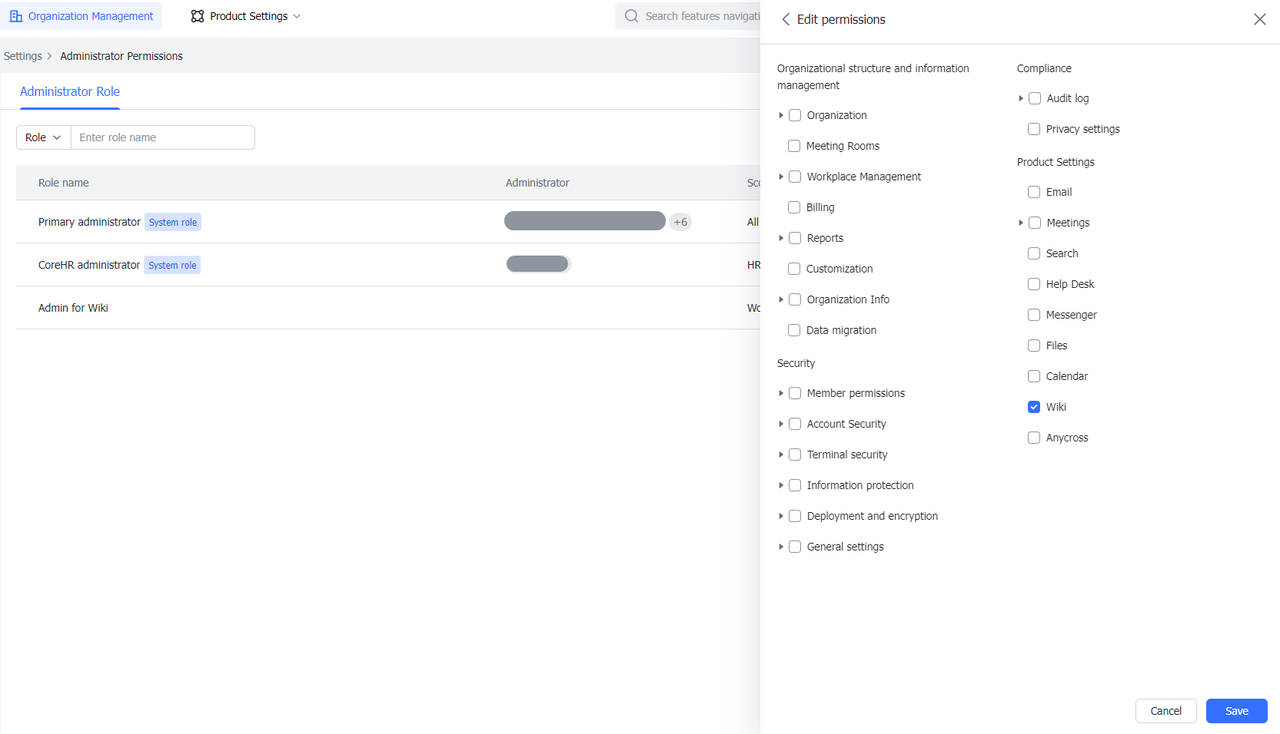Enable the Messenger permission
1280x734 pixels.
coord(1033,314)
